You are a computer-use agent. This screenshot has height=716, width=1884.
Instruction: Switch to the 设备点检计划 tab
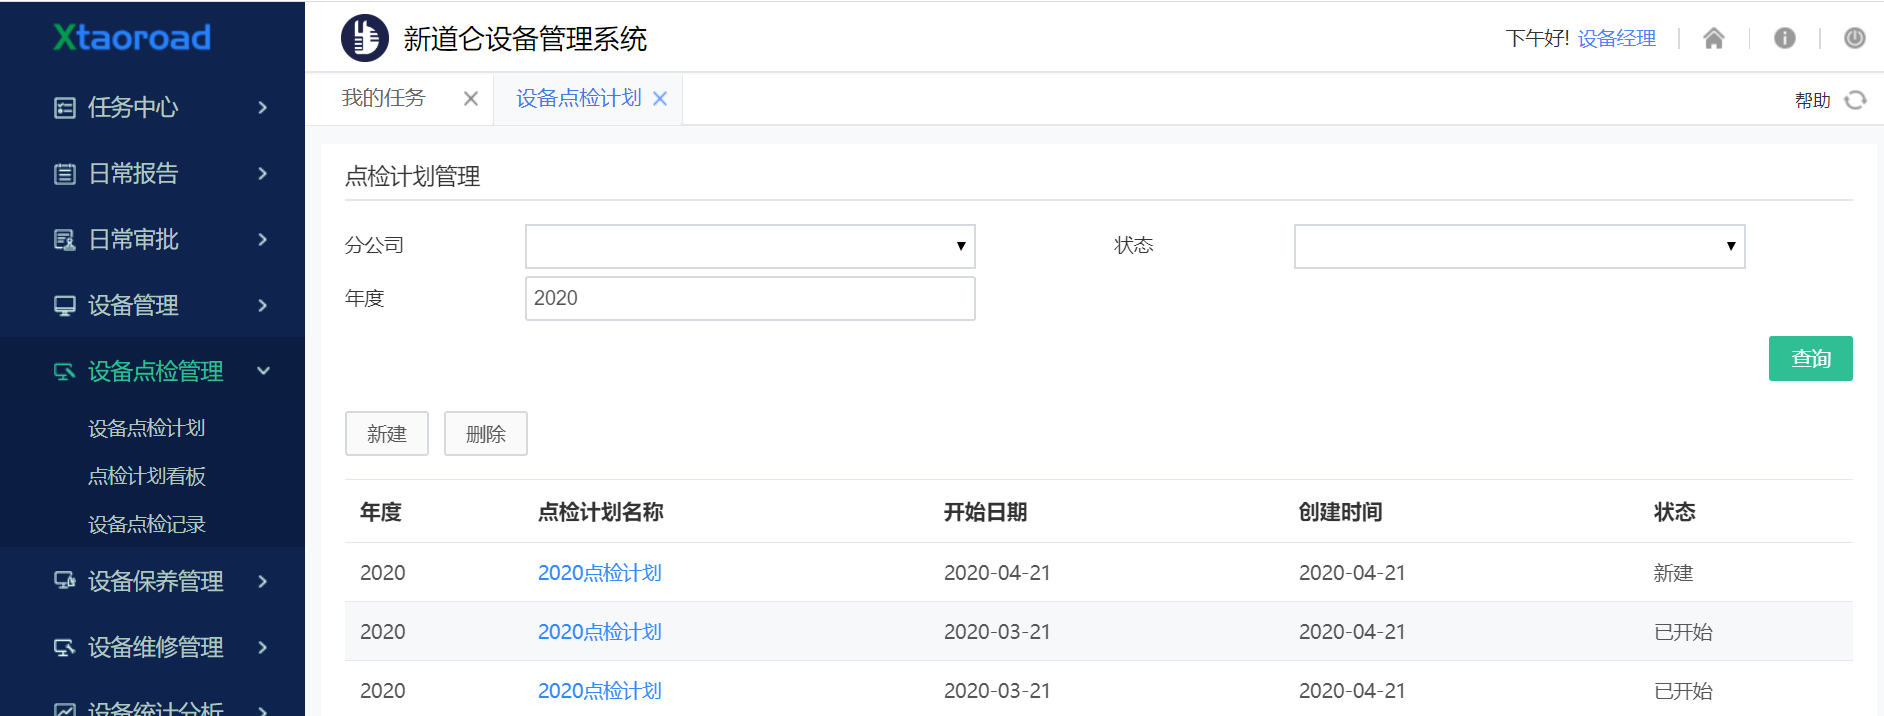coord(579,98)
